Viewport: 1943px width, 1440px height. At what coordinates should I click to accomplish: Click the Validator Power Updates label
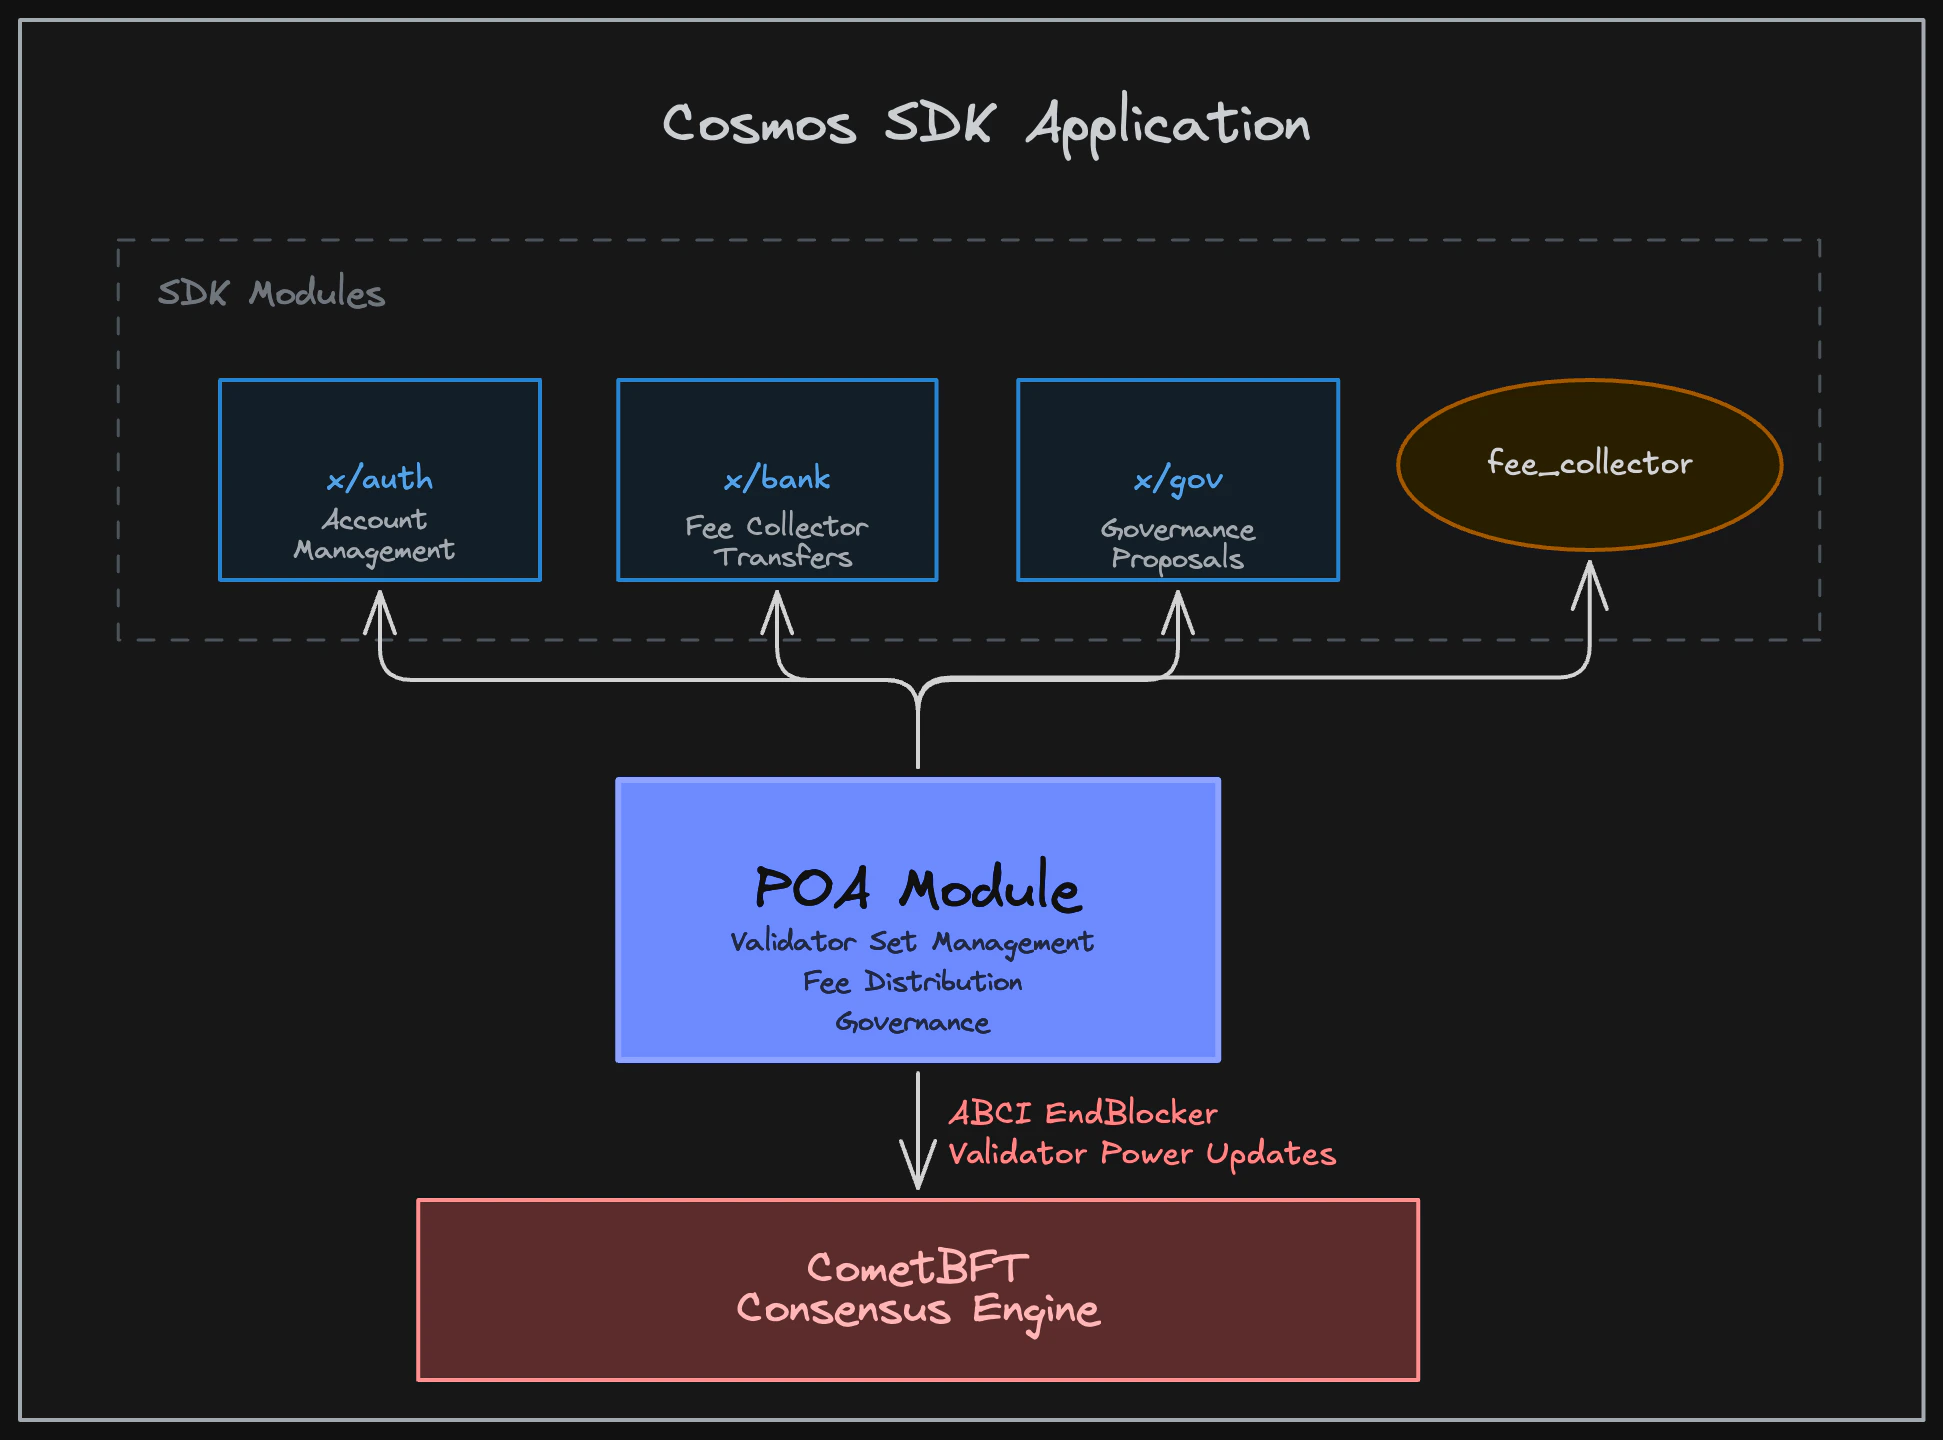1143,1154
